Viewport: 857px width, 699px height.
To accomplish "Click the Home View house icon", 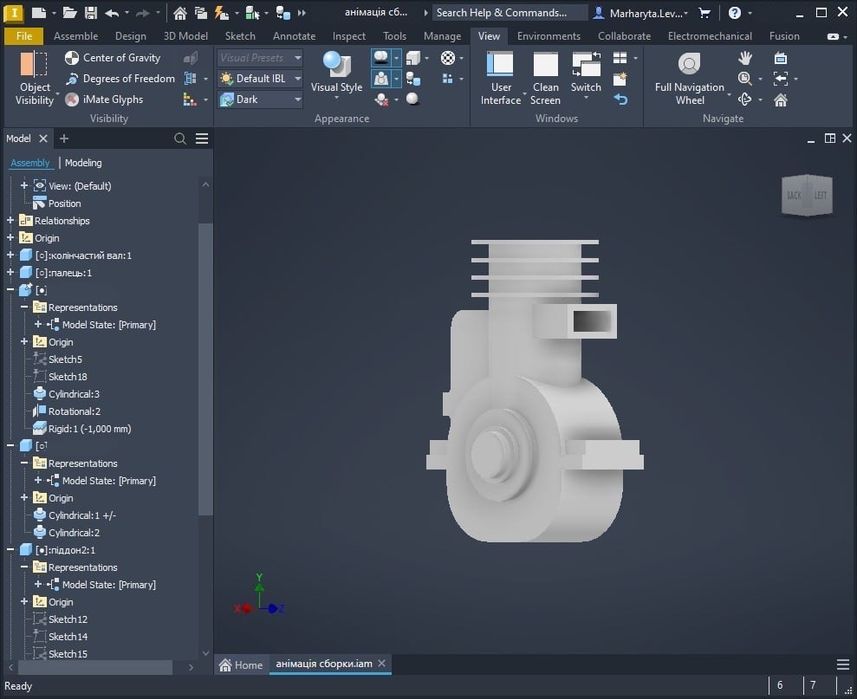I will pos(780,100).
